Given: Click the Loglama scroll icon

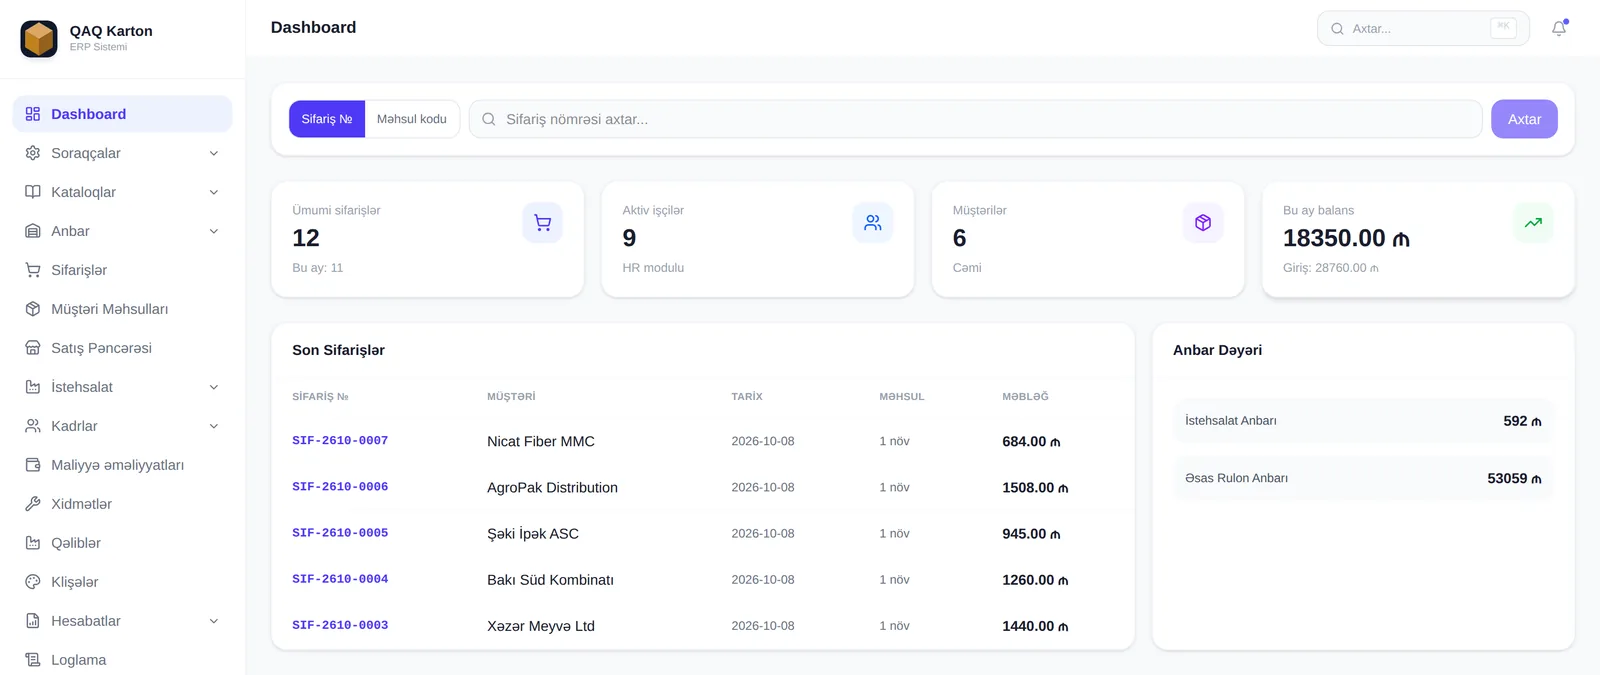Looking at the screenshot, I should pyautogui.click(x=33, y=660).
